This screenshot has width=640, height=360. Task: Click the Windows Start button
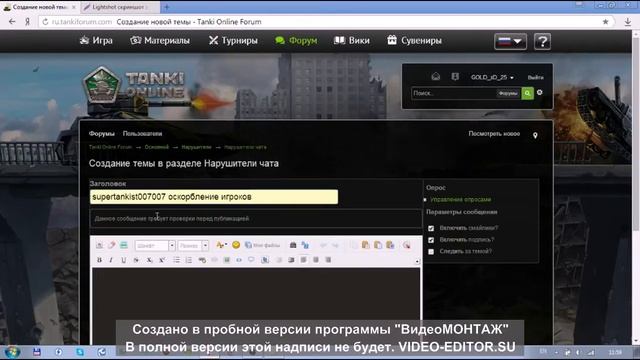tap(12, 352)
